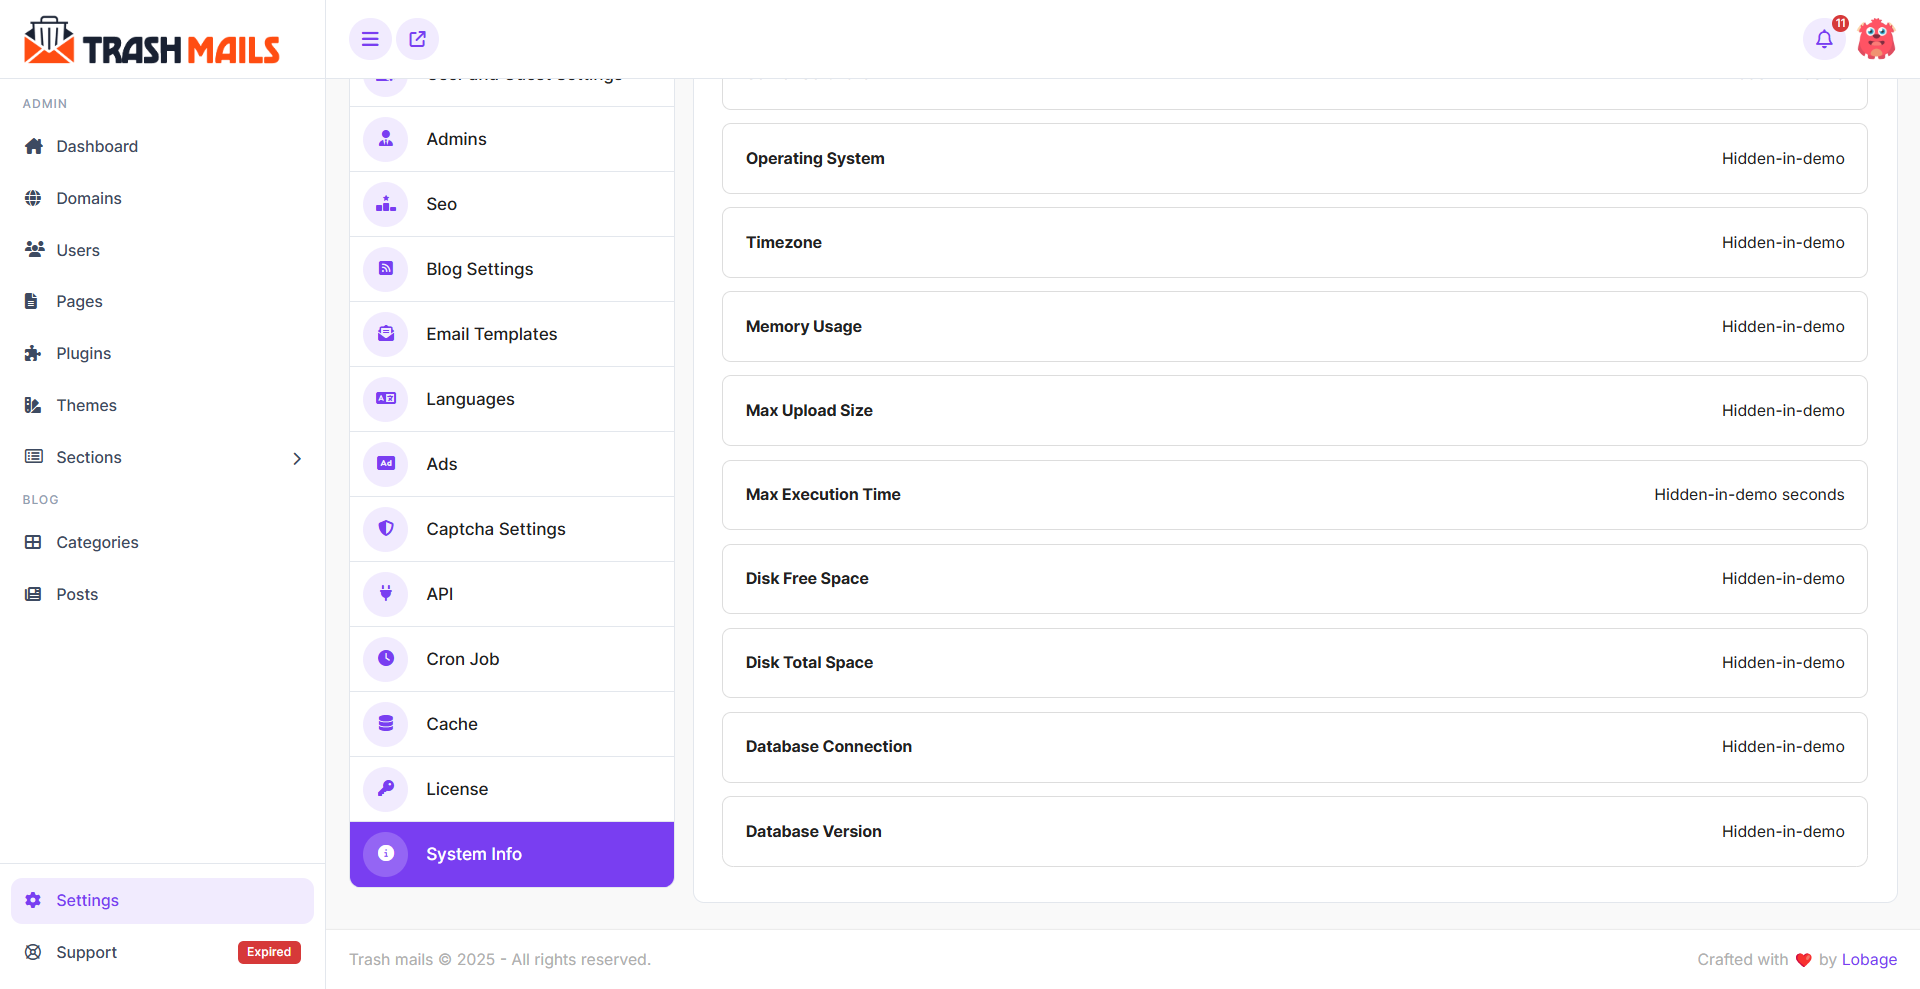Go to the Dashboard page
The width and height of the screenshot is (1920, 989).
coord(97,146)
